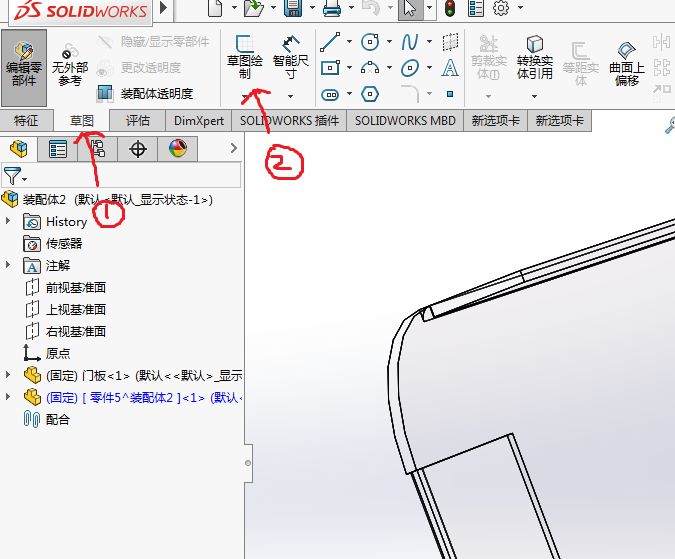675x559 pixels.
Task: Open the ConfigurationManager panel tab
Action: click(x=97, y=149)
